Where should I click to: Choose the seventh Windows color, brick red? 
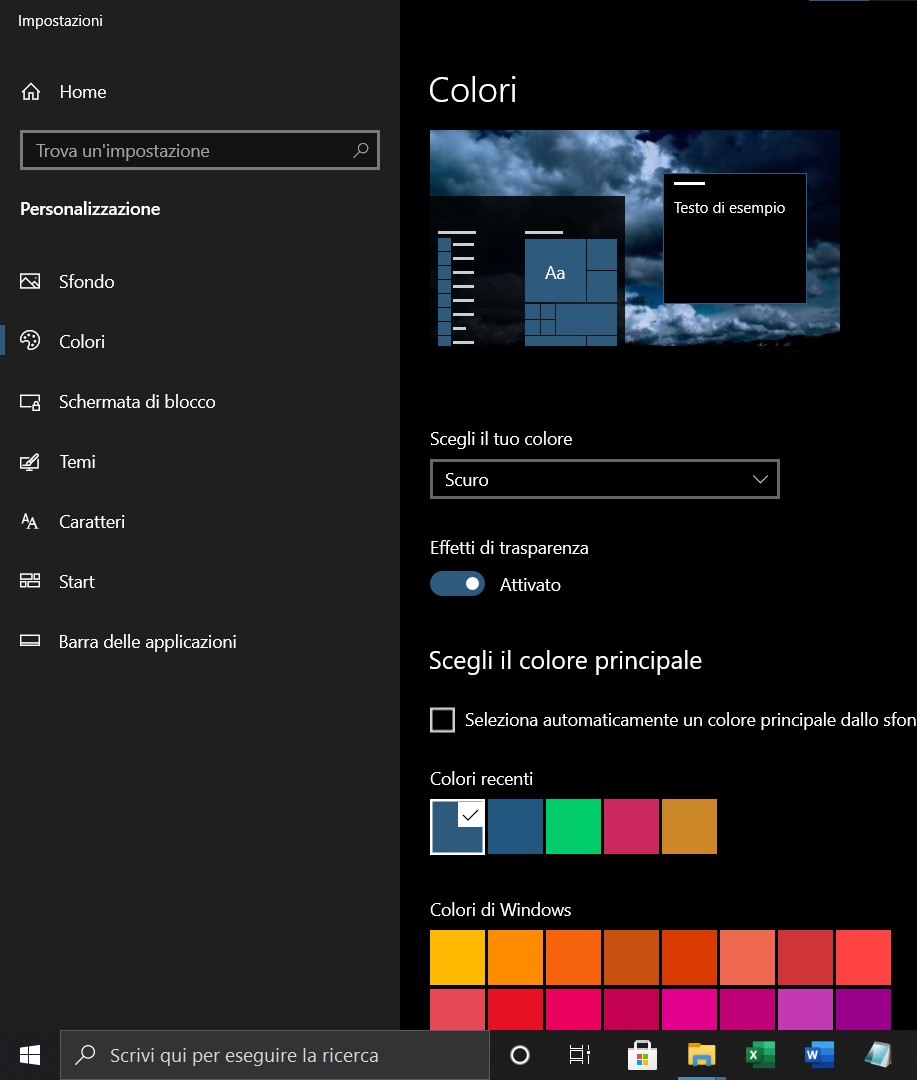[805, 957]
